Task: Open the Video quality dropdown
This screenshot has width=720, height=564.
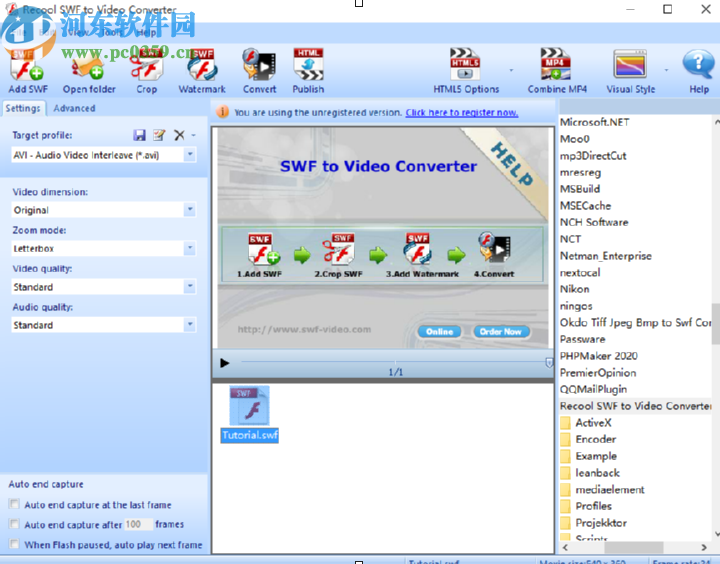Action: pos(190,287)
